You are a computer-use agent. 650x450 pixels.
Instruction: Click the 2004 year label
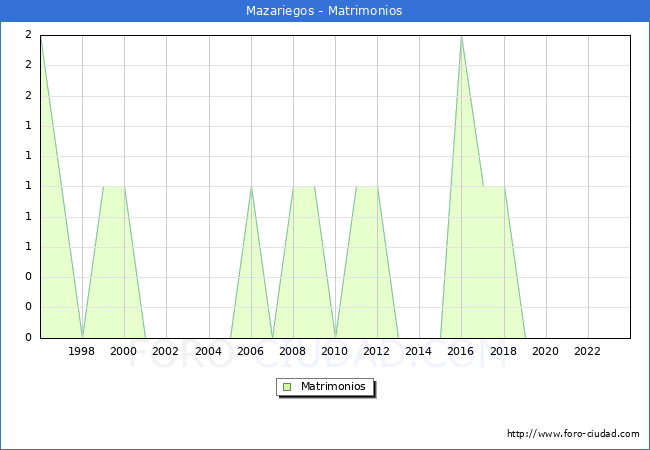pos(208,351)
